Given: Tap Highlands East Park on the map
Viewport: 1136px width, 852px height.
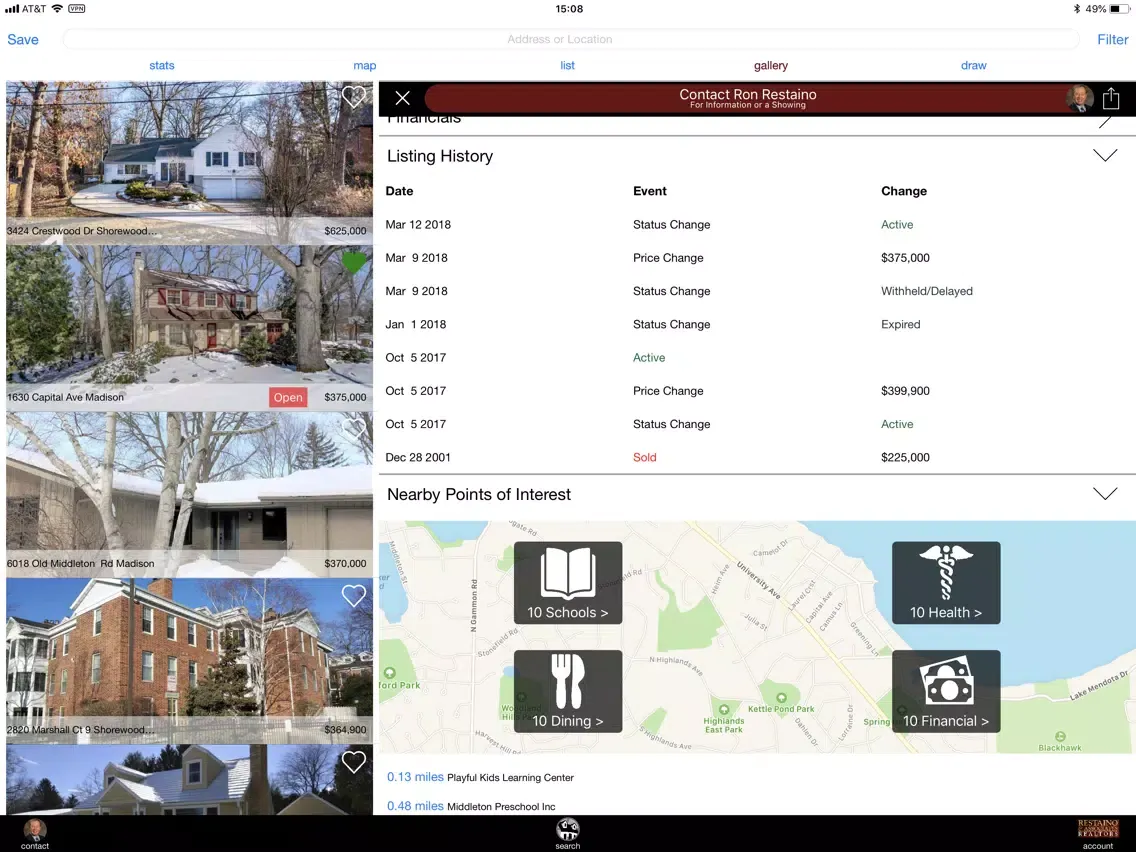Looking at the screenshot, I should point(724,720).
